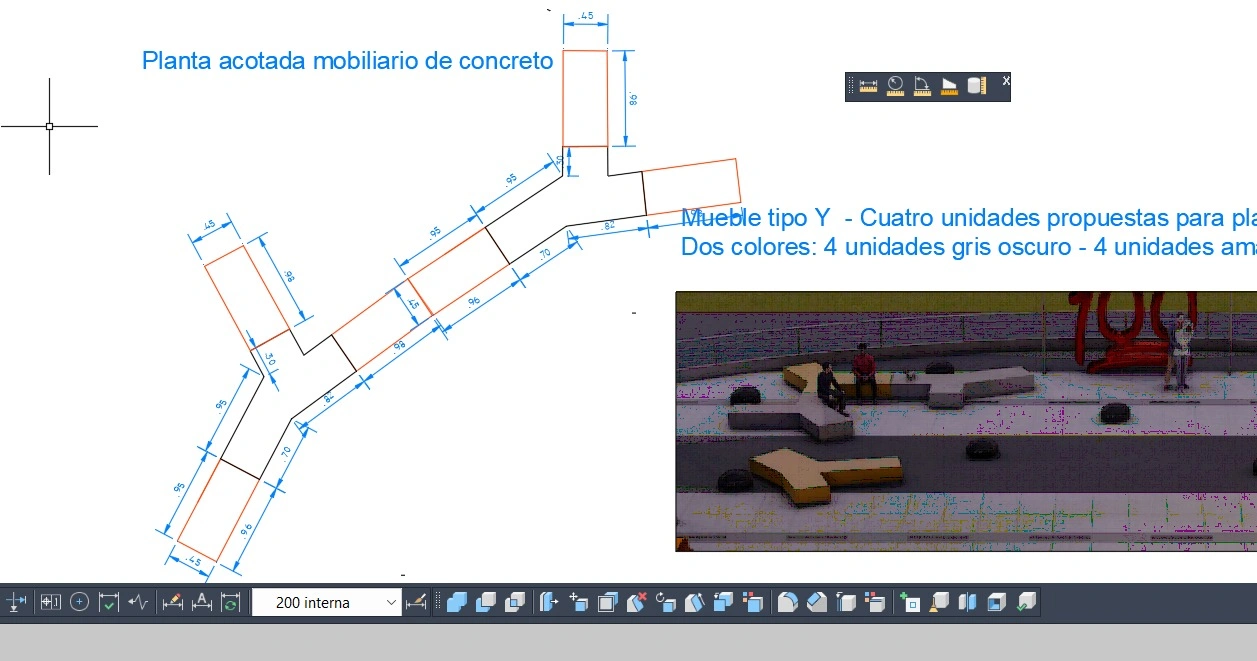
Task: Click the Dimension Text Edit icon
Action: [x=202, y=603]
